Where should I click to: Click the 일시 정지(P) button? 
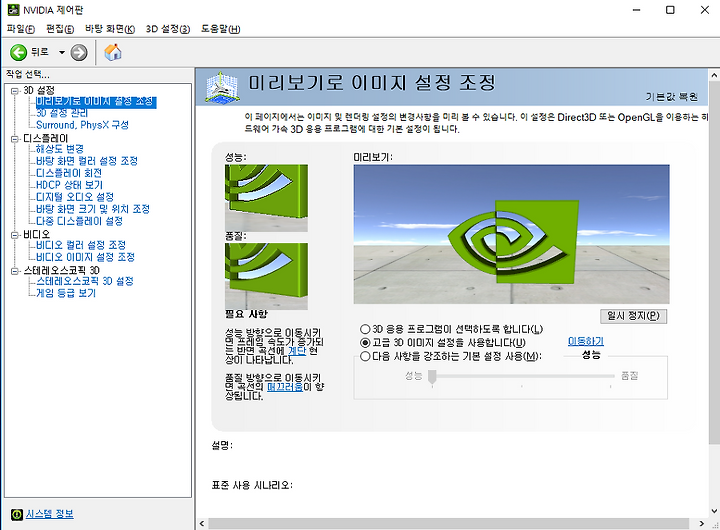633,316
